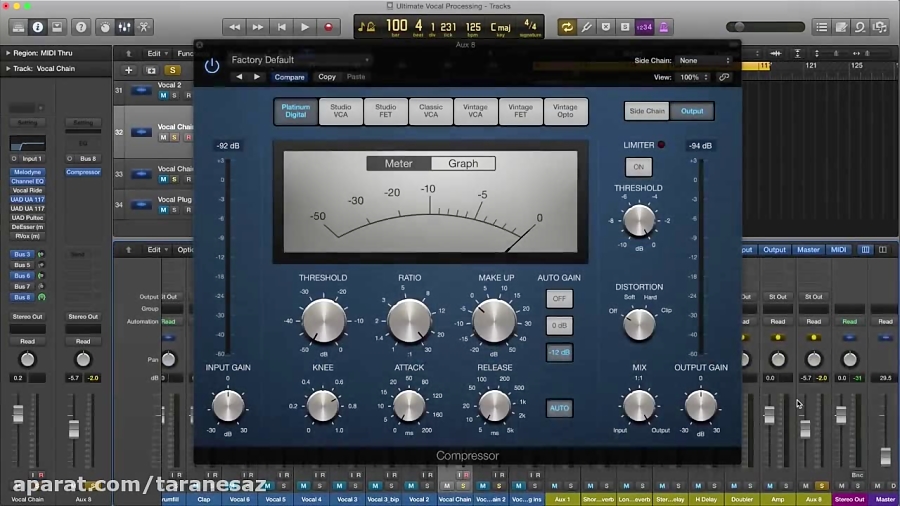
Task: Open the List Editors button
Action: coord(822,27)
